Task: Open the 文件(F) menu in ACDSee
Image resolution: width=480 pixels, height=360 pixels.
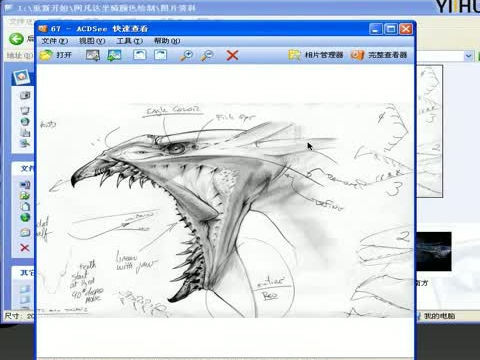Action: point(54,41)
